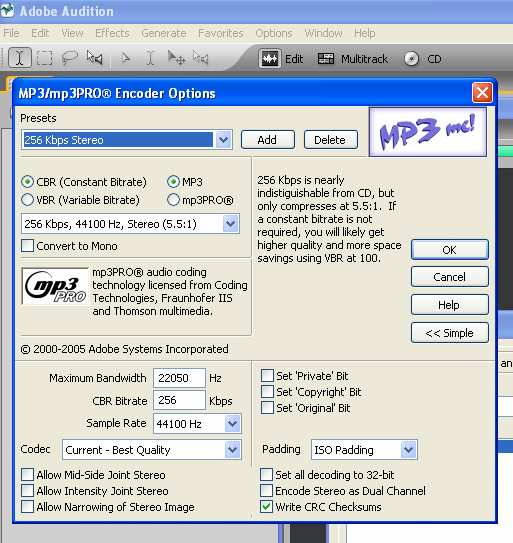Close the Encoder Options dialog
The image size is (513, 543).
pos(482,92)
